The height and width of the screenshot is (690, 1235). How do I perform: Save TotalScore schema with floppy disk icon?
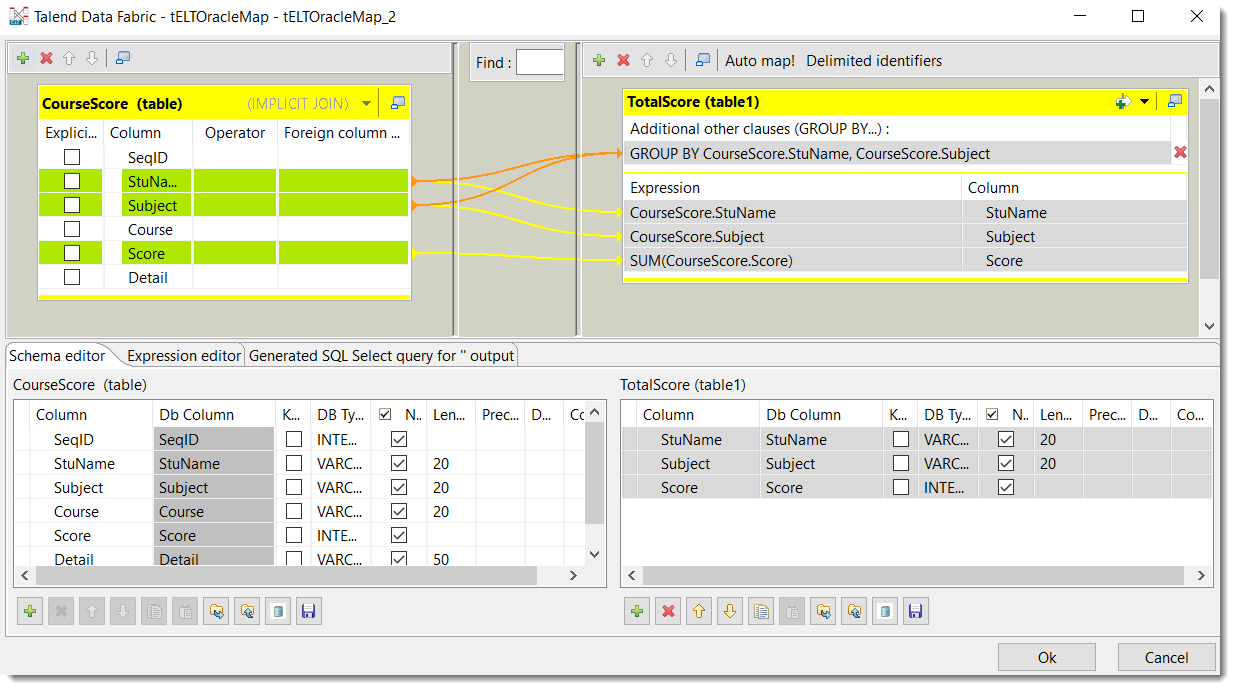click(x=916, y=611)
